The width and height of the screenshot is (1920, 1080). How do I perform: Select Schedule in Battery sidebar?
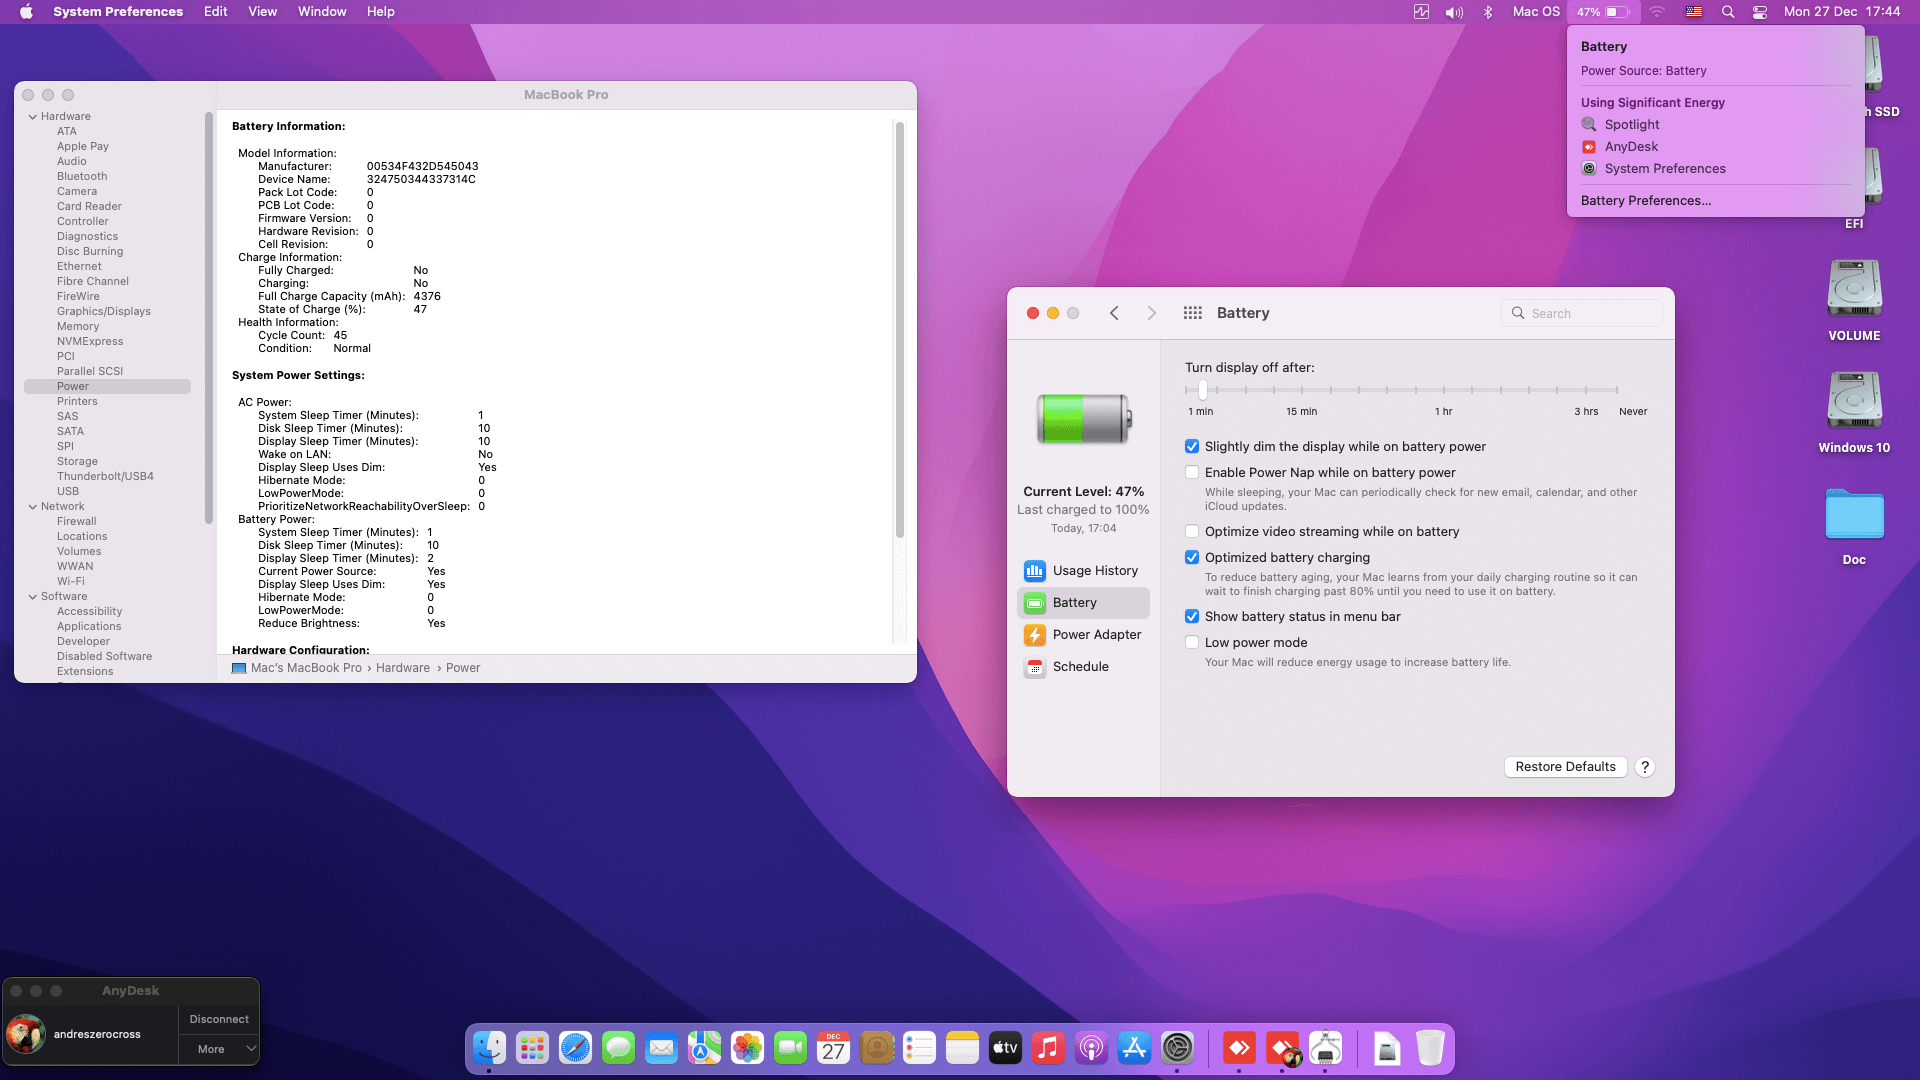click(x=1083, y=666)
